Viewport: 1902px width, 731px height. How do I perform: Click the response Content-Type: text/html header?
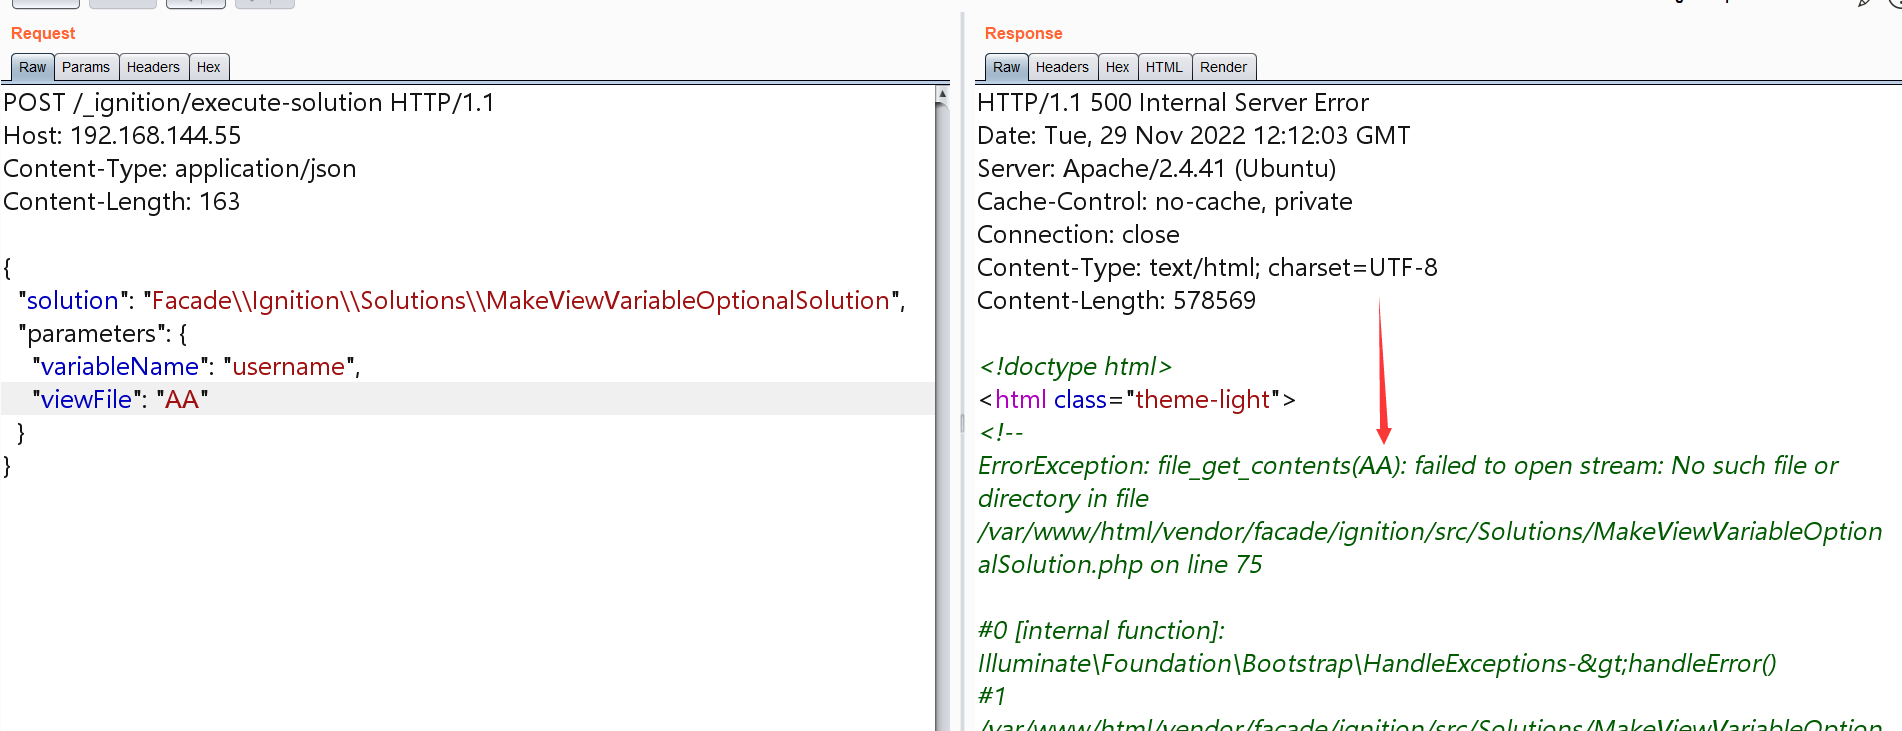[1207, 268]
